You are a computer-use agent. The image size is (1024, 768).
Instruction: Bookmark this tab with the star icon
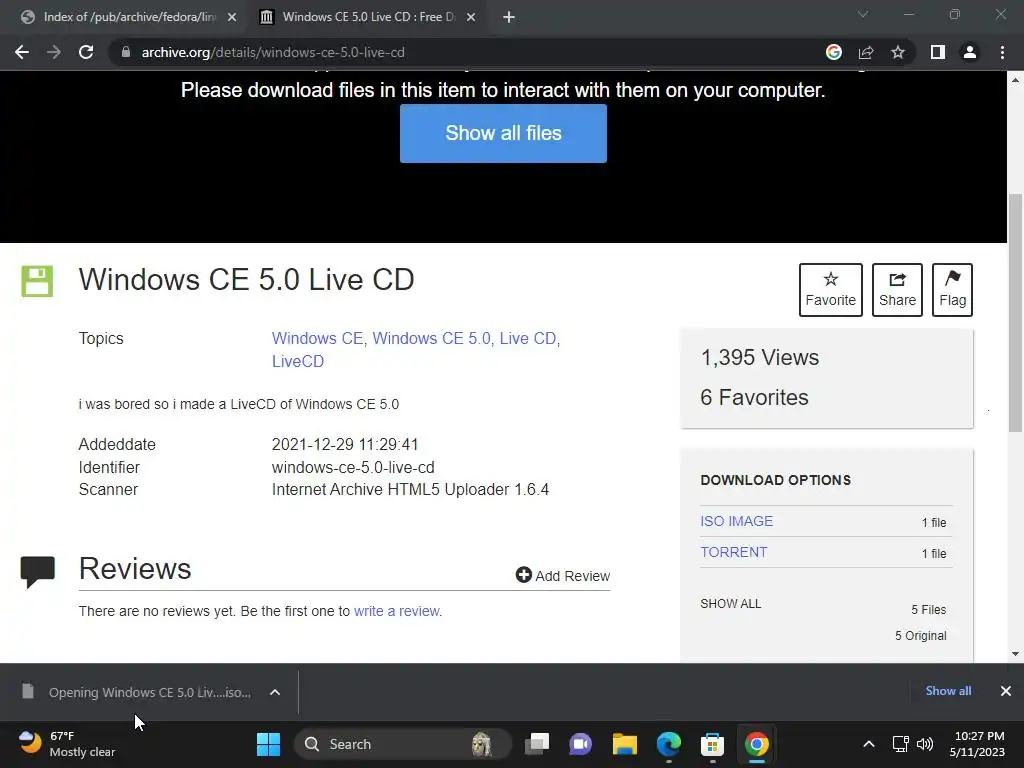(898, 52)
